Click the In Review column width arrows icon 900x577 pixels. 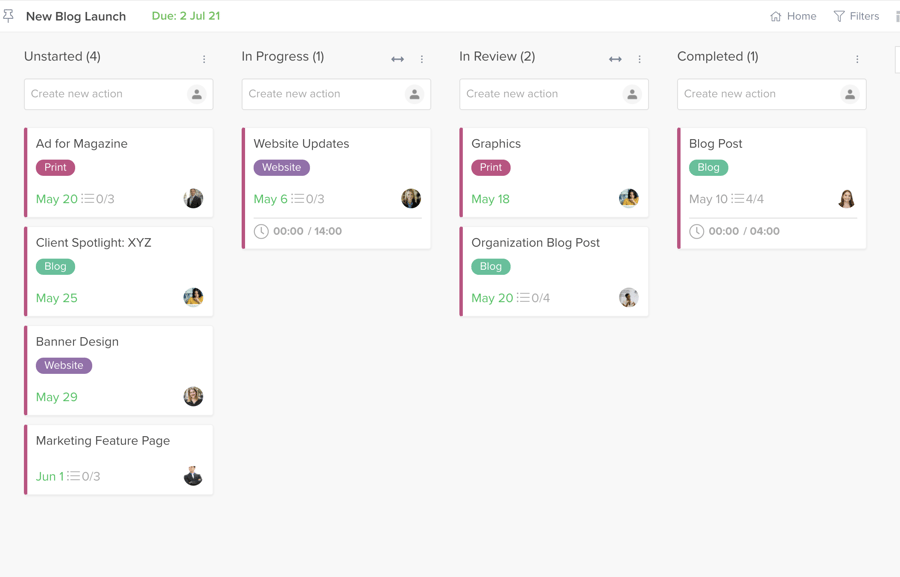(615, 59)
